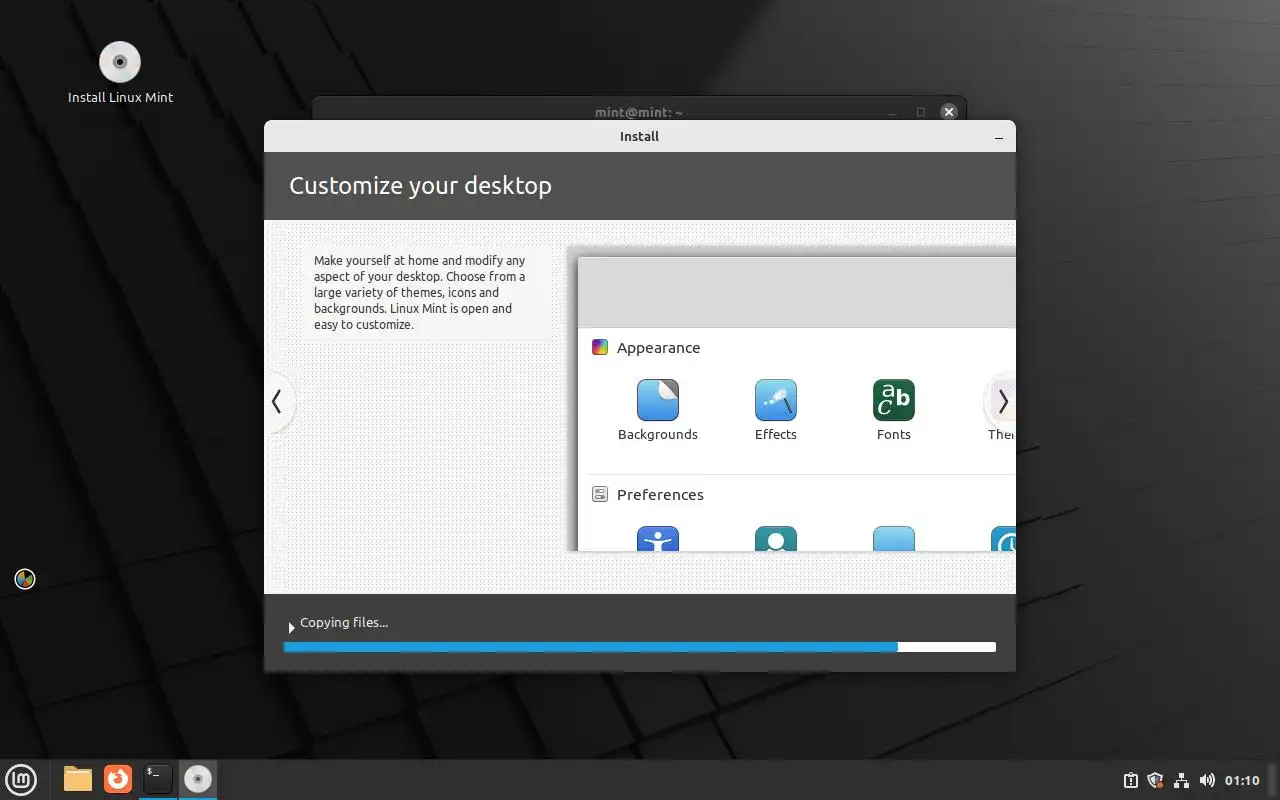Open the Install Linux Mint desktop icon

120,72
